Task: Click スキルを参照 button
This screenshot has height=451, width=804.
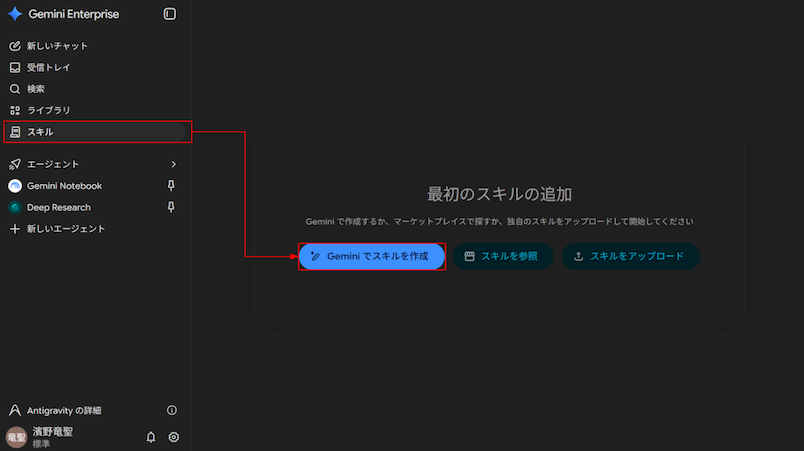Action: [502, 256]
